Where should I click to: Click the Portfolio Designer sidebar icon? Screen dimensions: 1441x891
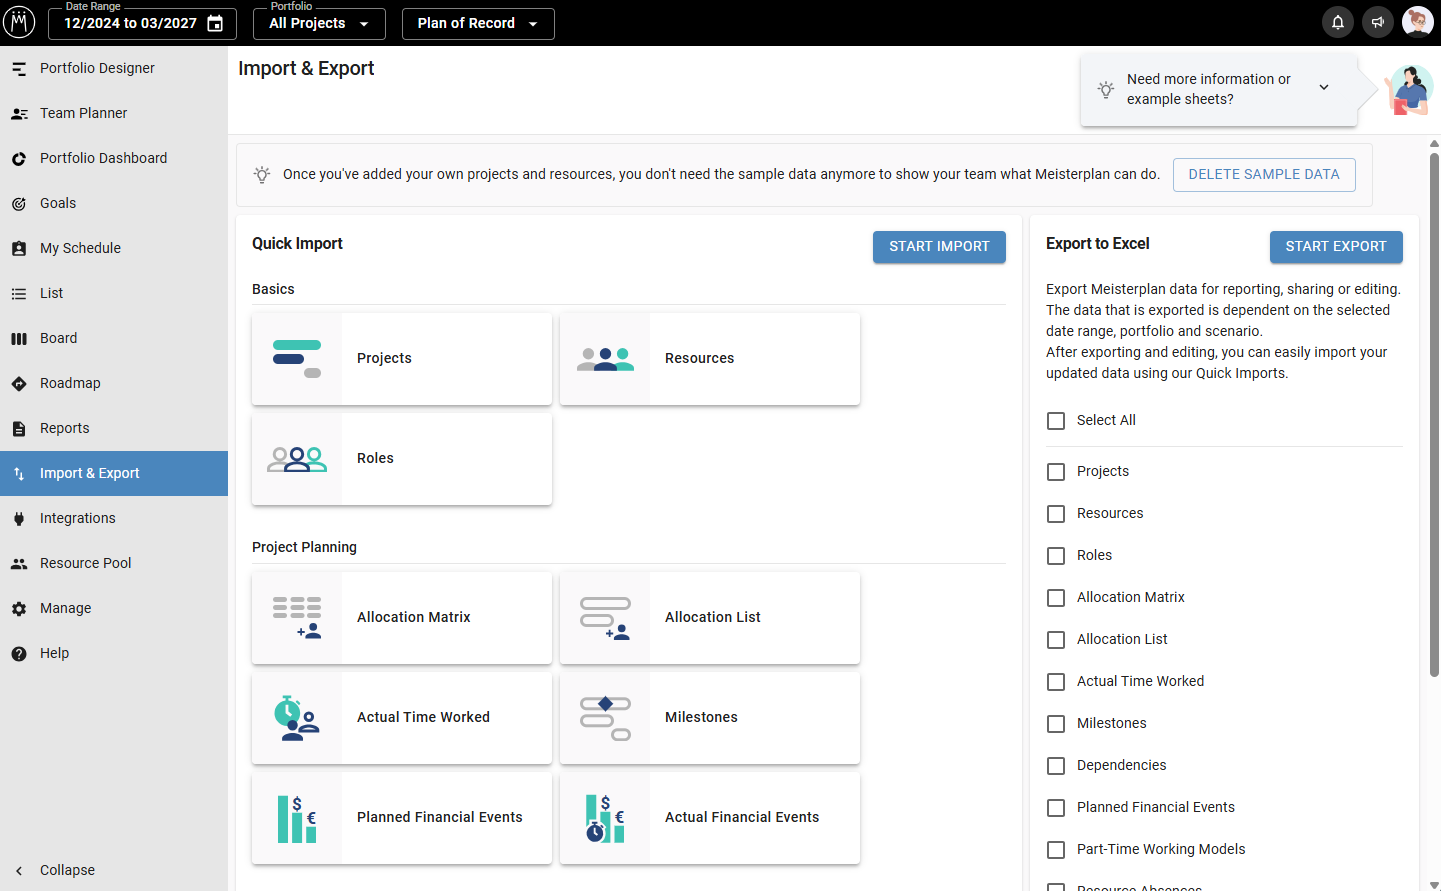click(19, 68)
